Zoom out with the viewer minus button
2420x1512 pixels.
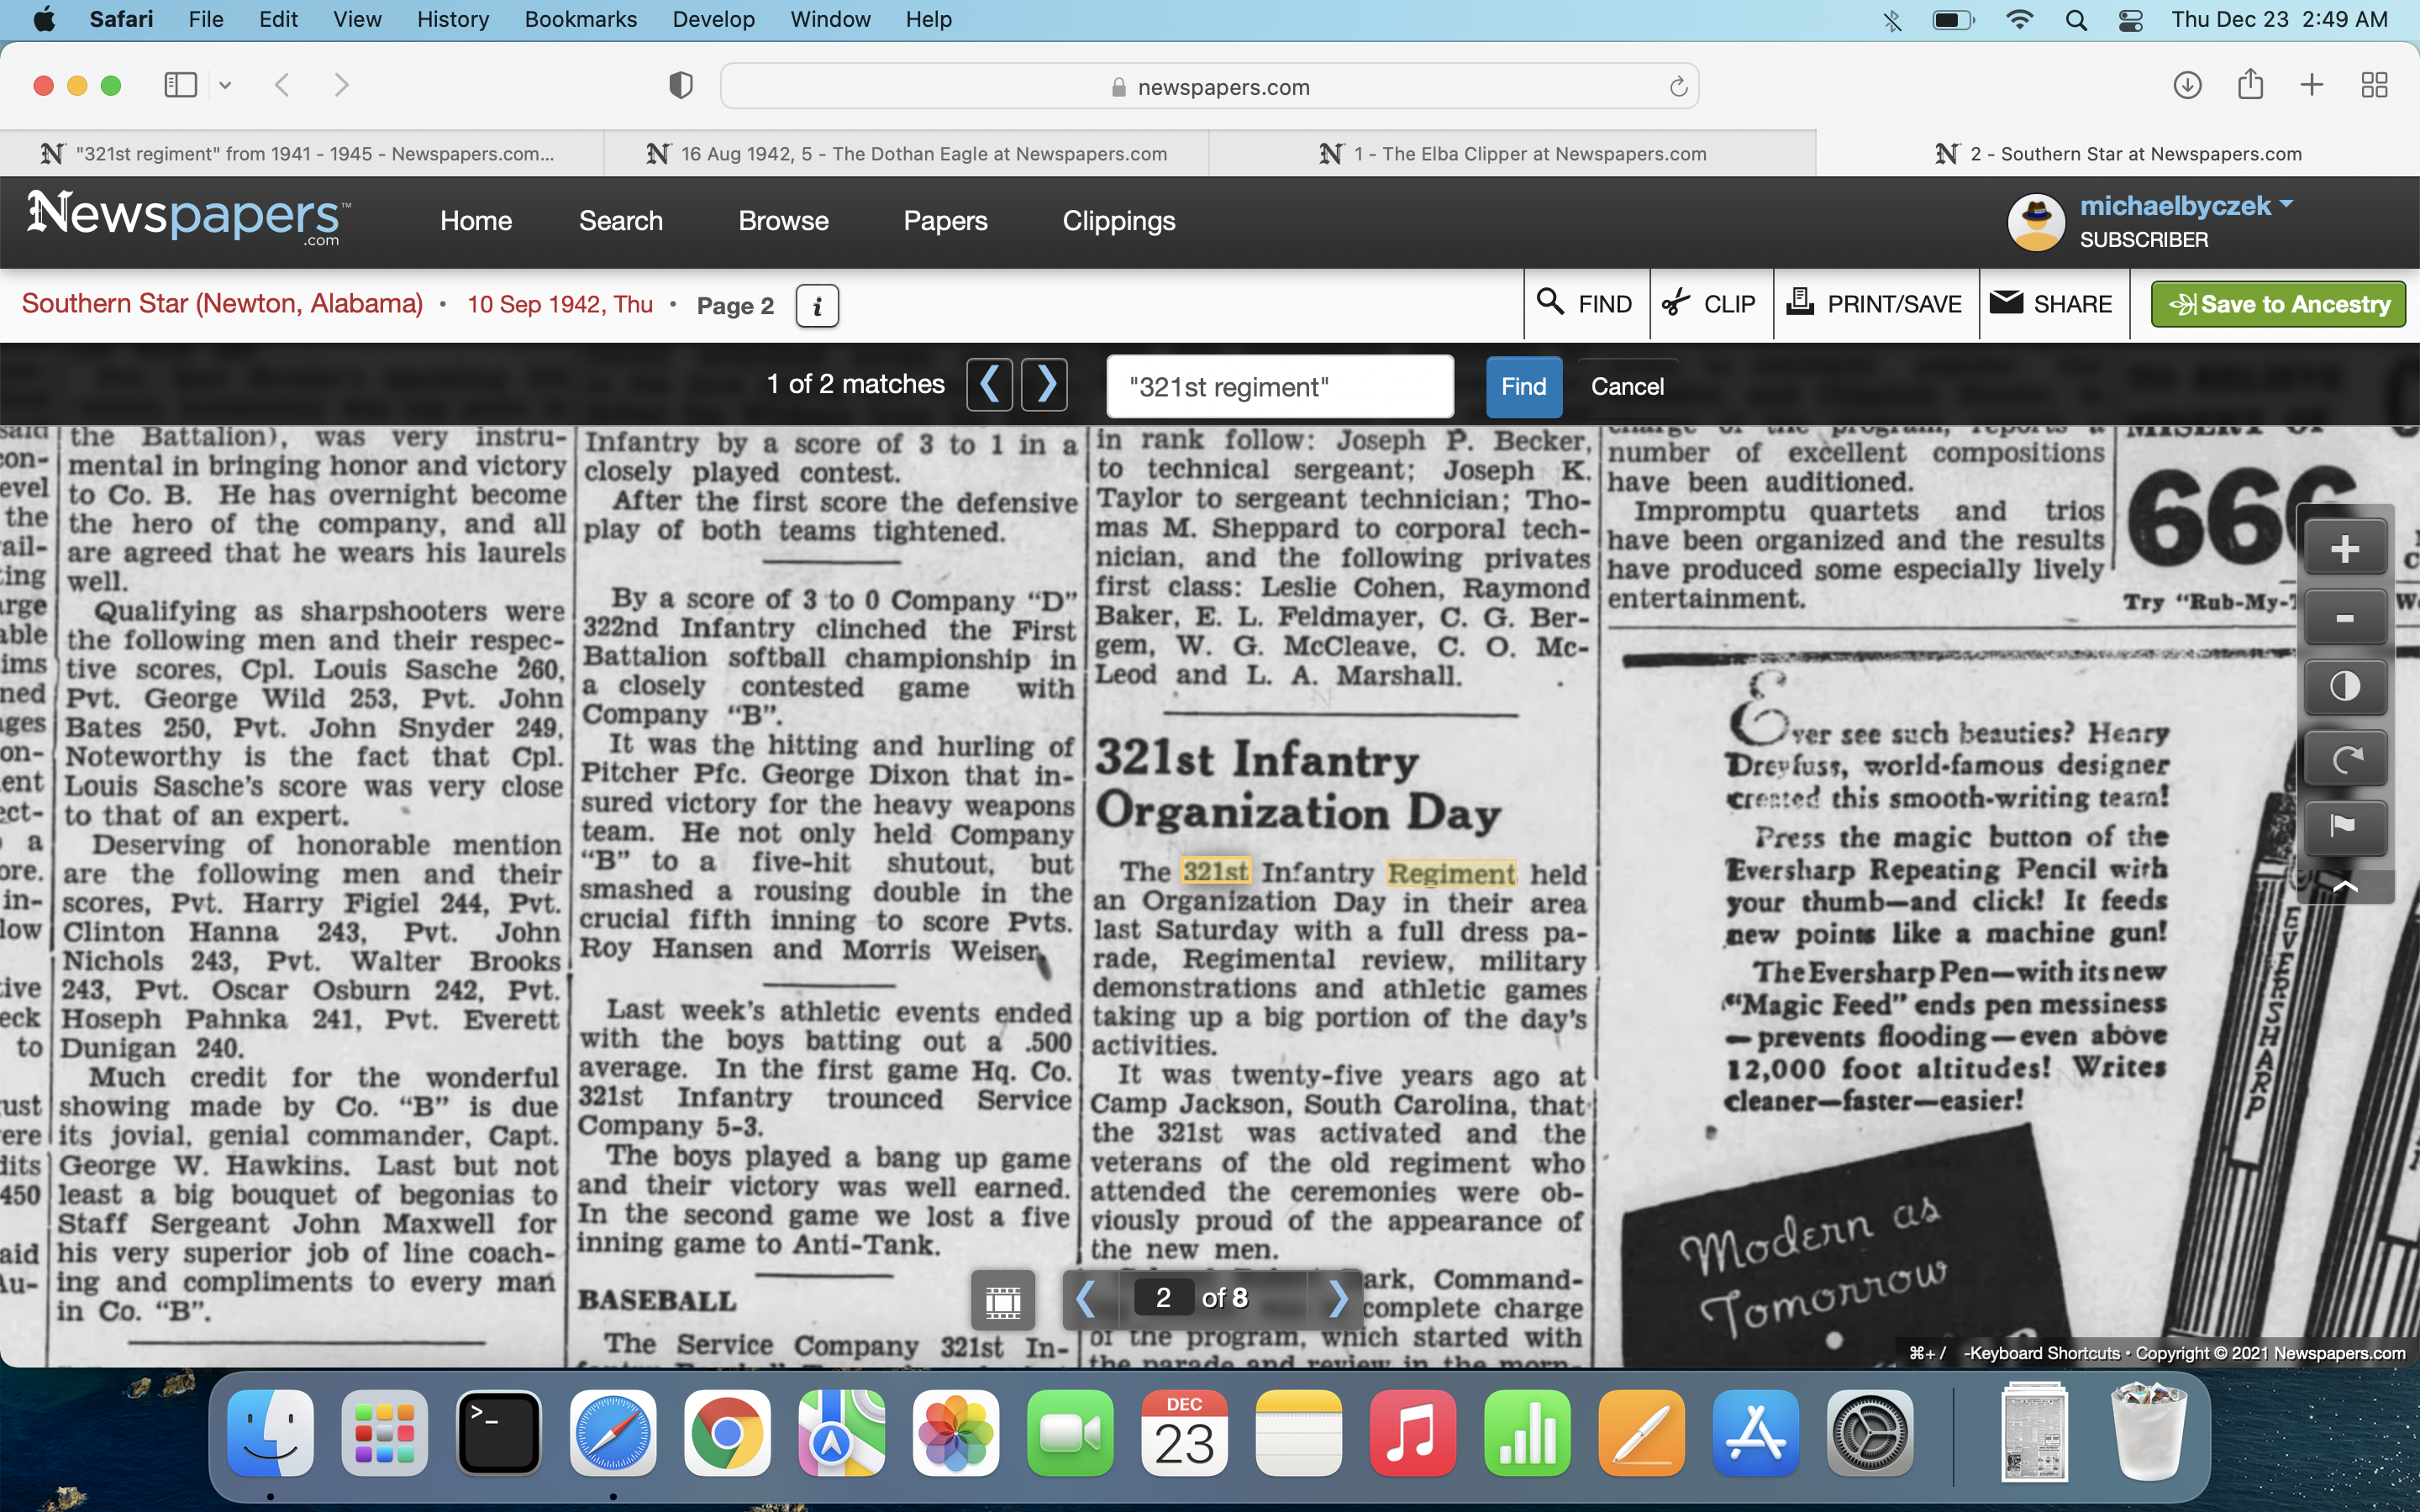(2344, 618)
